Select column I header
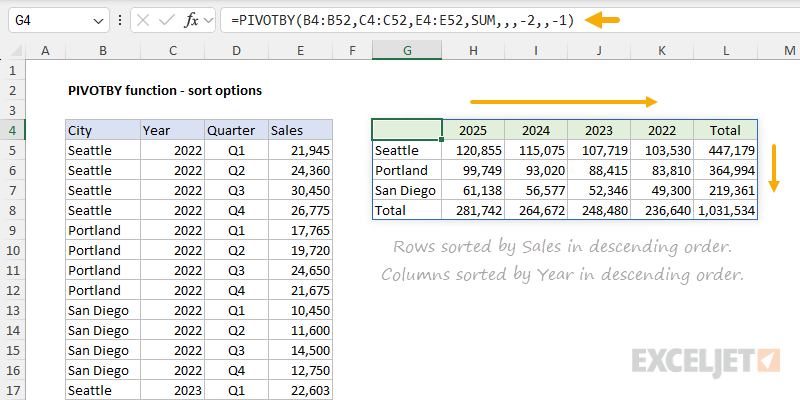The width and height of the screenshot is (800, 400). [x=536, y=51]
